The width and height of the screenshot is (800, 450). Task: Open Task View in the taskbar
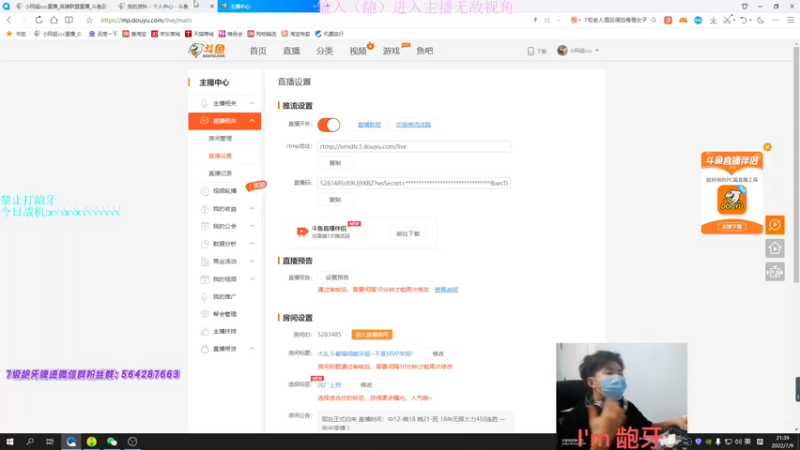[49, 441]
